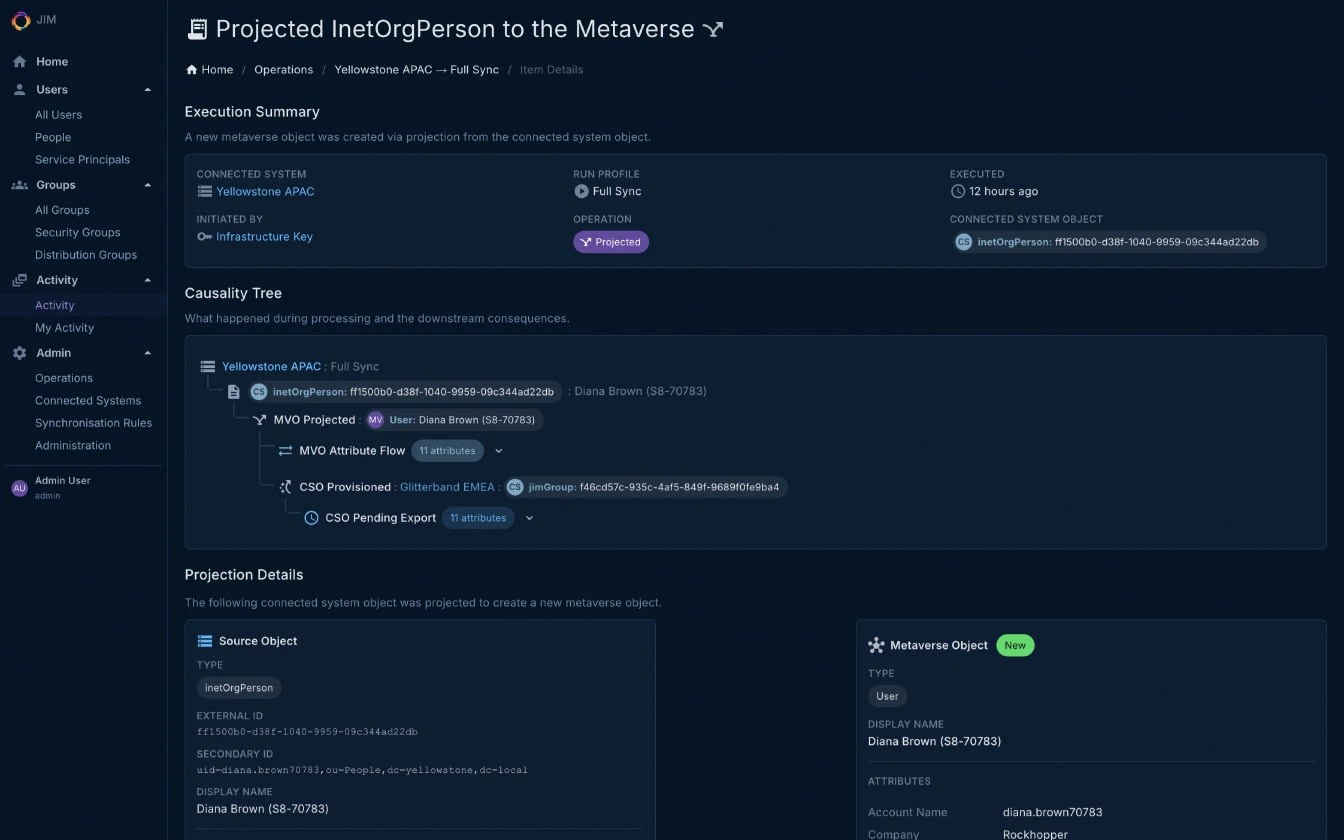Click the Groups people icon
Image resolution: width=1344 pixels, height=840 pixels.
(x=19, y=185)
